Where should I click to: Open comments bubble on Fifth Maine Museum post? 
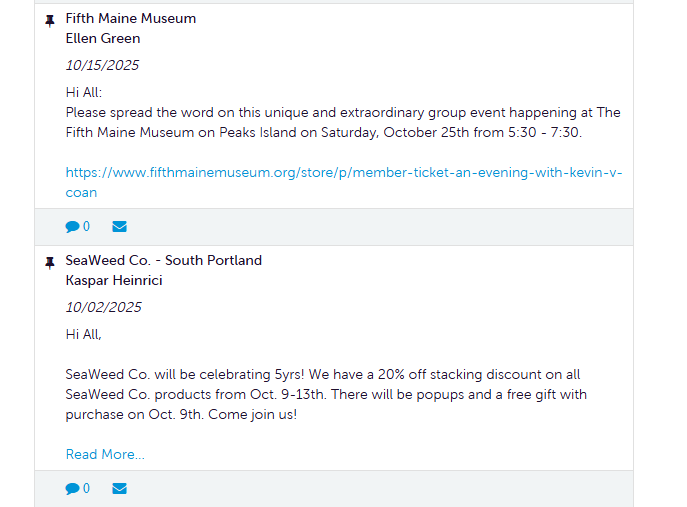click(x=72, y=227)
